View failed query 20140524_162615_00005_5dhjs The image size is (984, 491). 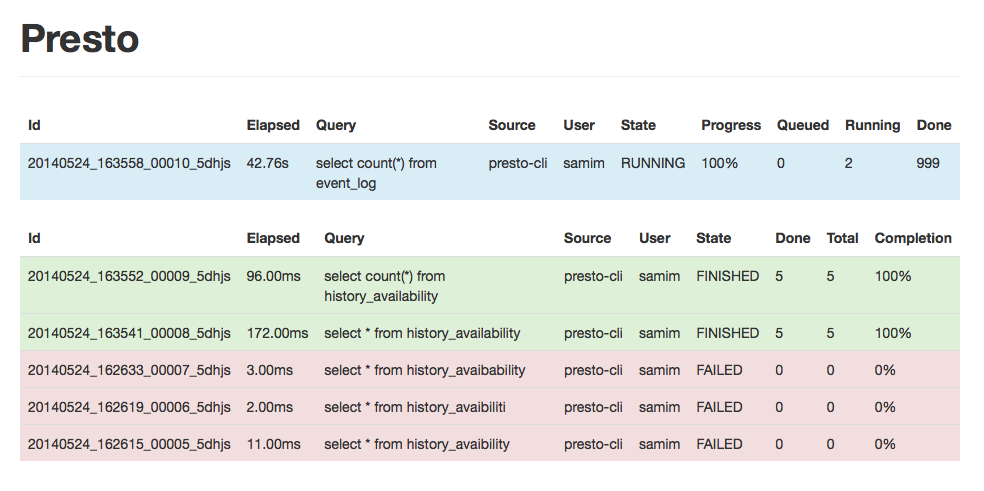coord(129,444)
